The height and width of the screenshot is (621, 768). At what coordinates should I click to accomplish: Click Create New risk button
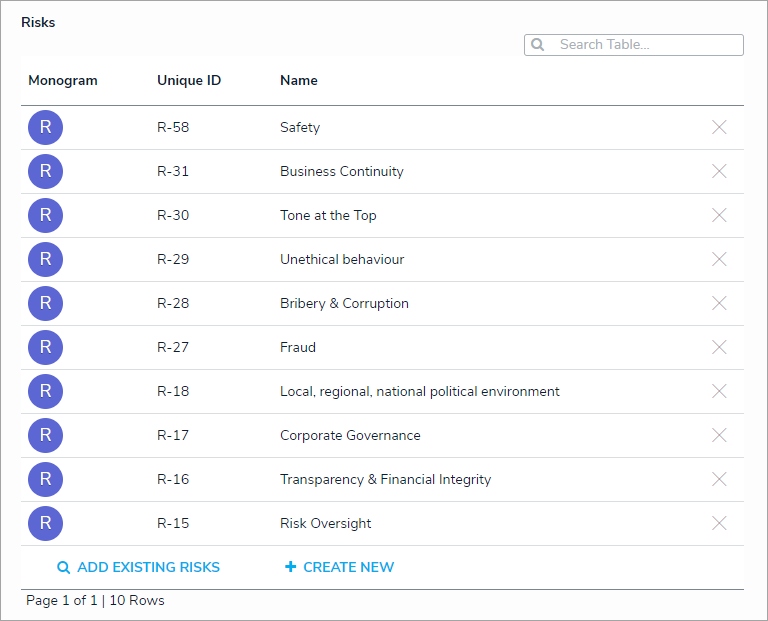pos(340,567)
